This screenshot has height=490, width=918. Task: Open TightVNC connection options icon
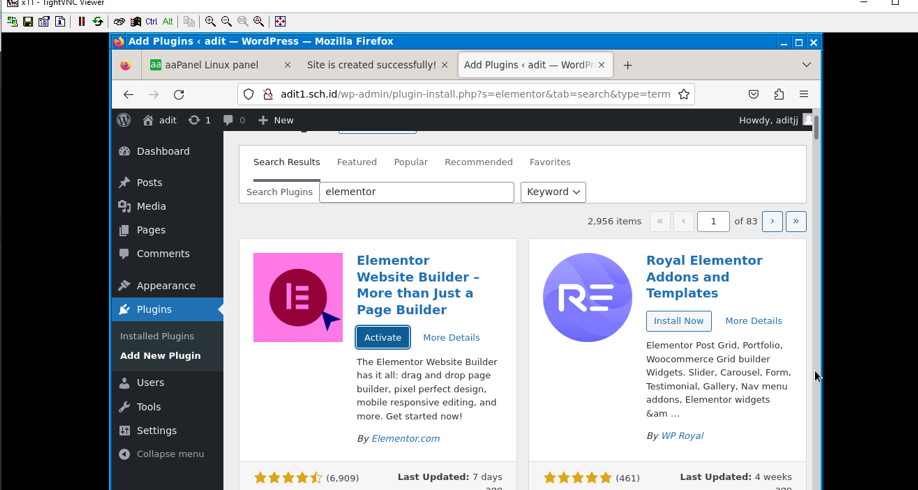point(44,22)
